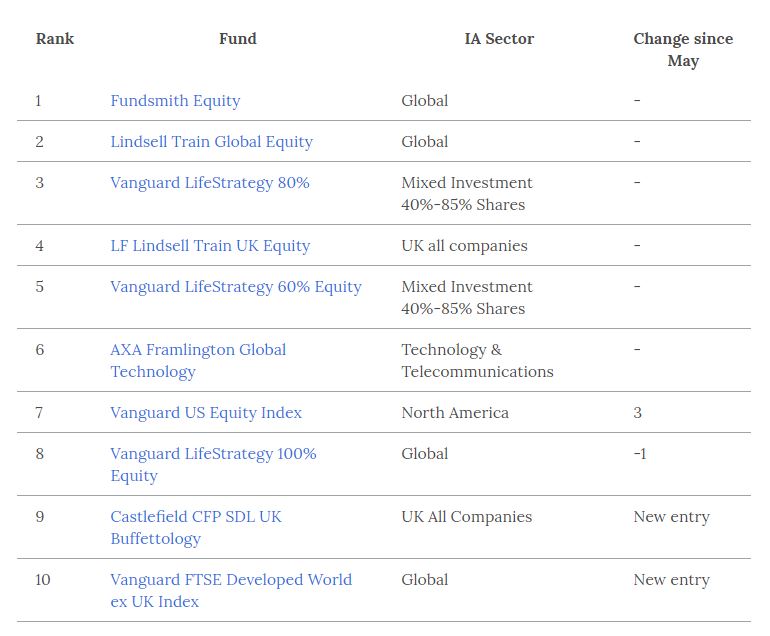Open LF Lindsell Train UK Equity

click(x=210, y=246)
